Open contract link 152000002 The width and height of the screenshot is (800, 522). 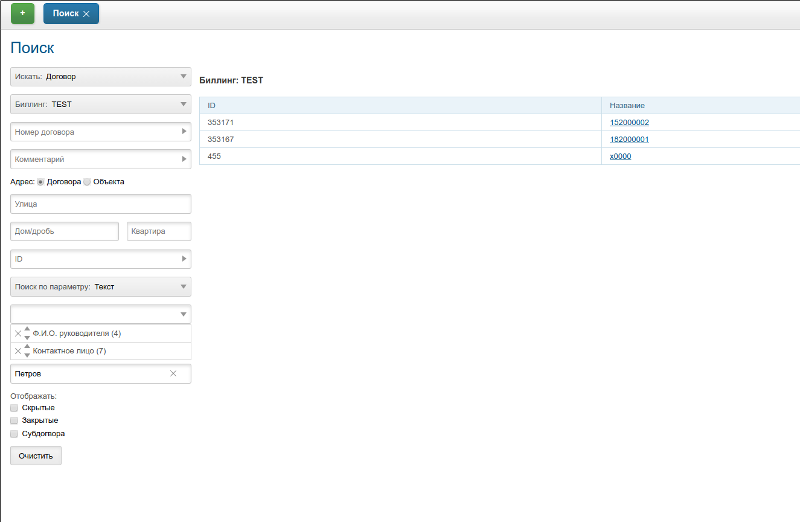pyautogui.click(x=629, y=122)
